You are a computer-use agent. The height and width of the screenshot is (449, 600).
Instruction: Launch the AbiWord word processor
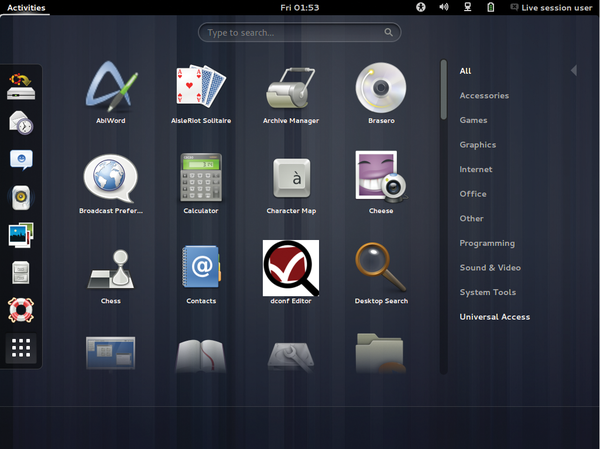point(111,88)
